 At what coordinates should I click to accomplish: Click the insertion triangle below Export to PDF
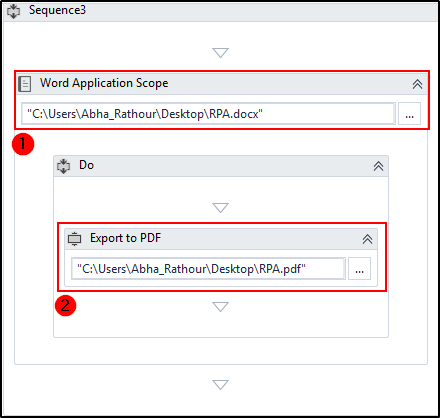click(x=220, y=307)
